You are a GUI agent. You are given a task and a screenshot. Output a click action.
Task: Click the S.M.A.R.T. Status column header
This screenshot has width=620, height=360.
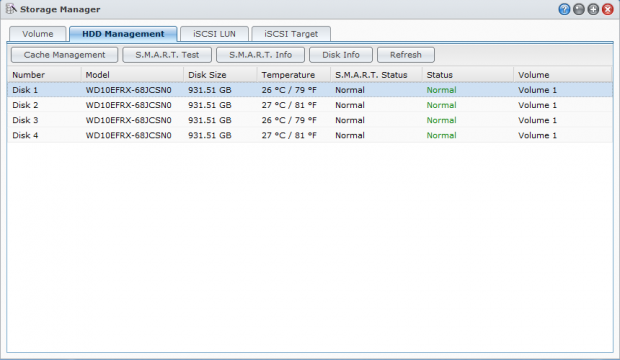tap(376, 75)
